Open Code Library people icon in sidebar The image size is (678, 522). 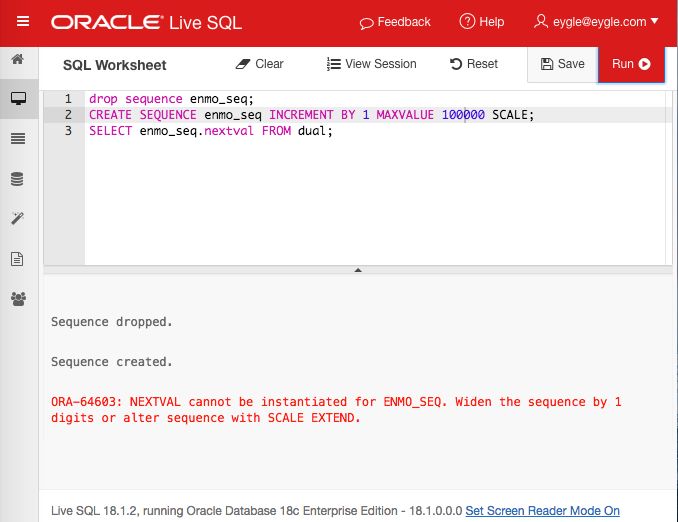pos(17,298)
